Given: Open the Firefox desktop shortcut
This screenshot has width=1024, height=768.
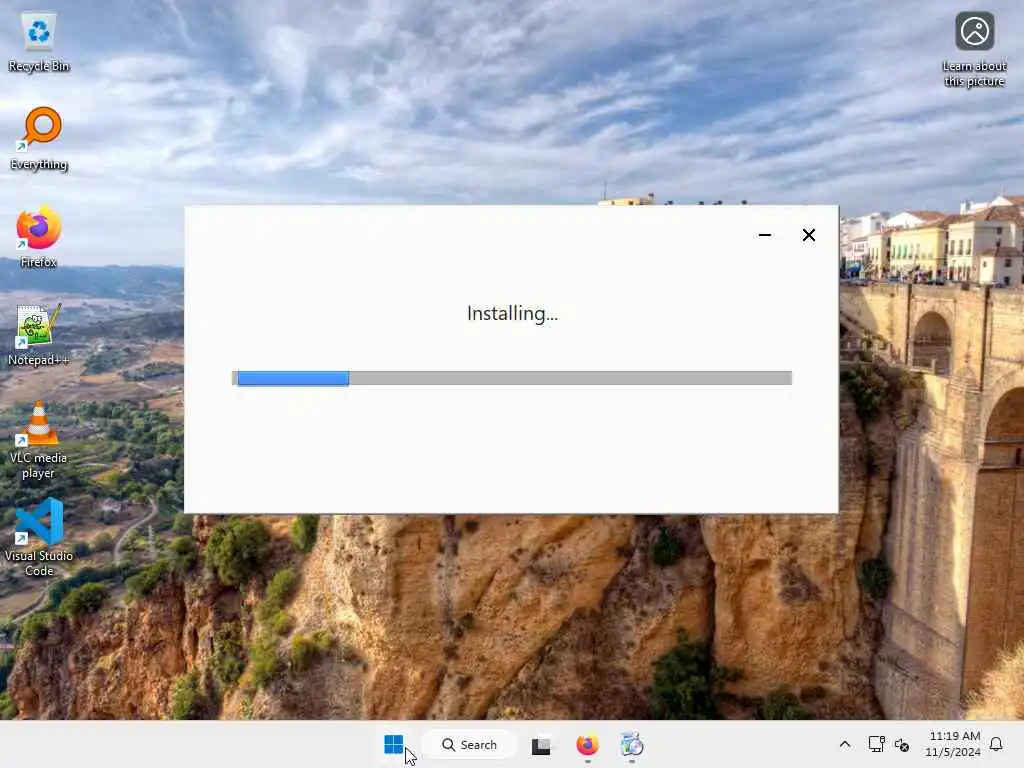Looking at the screenshot, I should [x=39, y=236].
